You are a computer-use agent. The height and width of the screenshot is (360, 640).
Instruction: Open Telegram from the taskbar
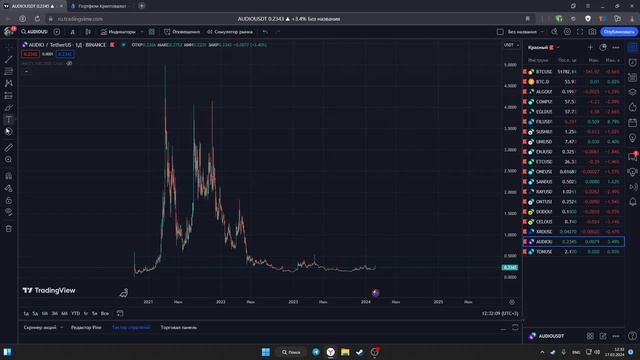click(x=316, y=352)
